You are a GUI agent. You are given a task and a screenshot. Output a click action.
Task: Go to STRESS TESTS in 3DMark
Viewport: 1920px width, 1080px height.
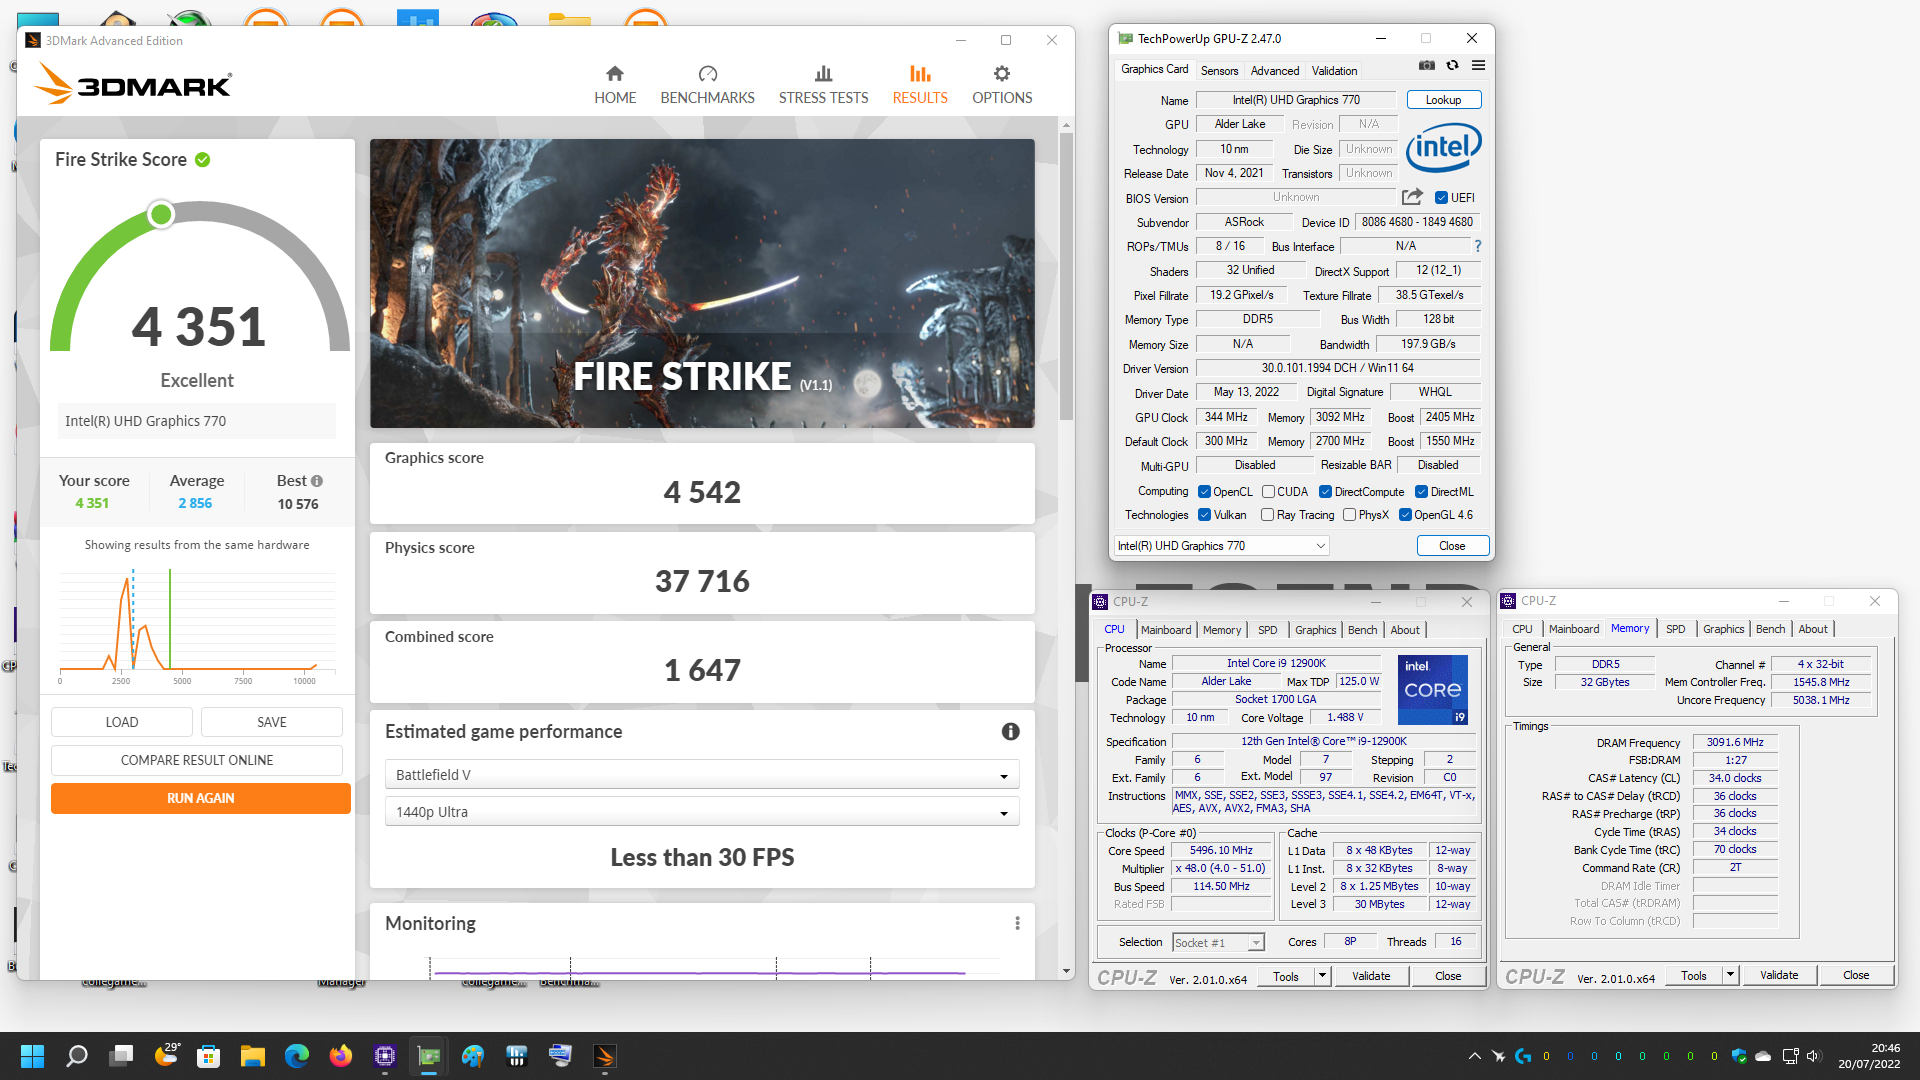click(823, 85)
